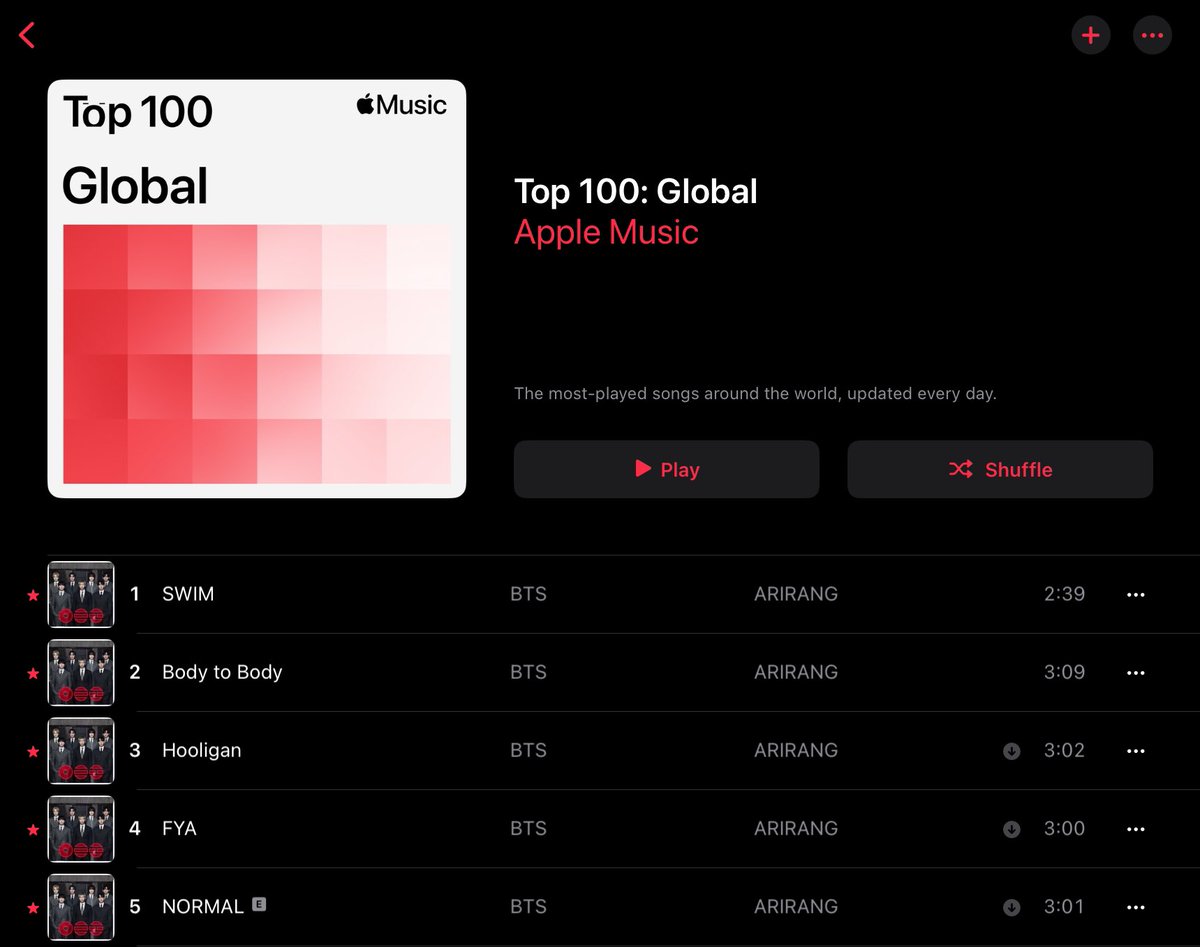Open ARIRANG album in the FYA row

click(796, 828)
